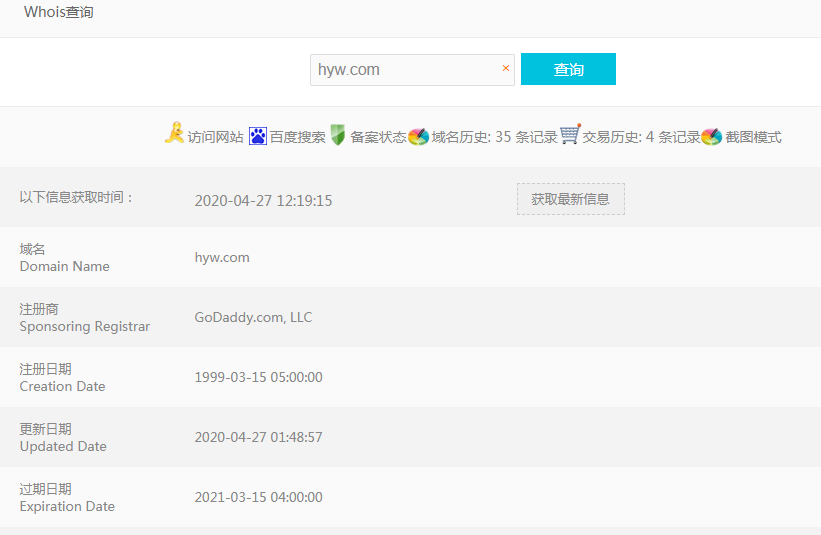Click the hyw.com domain name value
The width and height of the screenshot is (821, 535).
coord(222,257)
